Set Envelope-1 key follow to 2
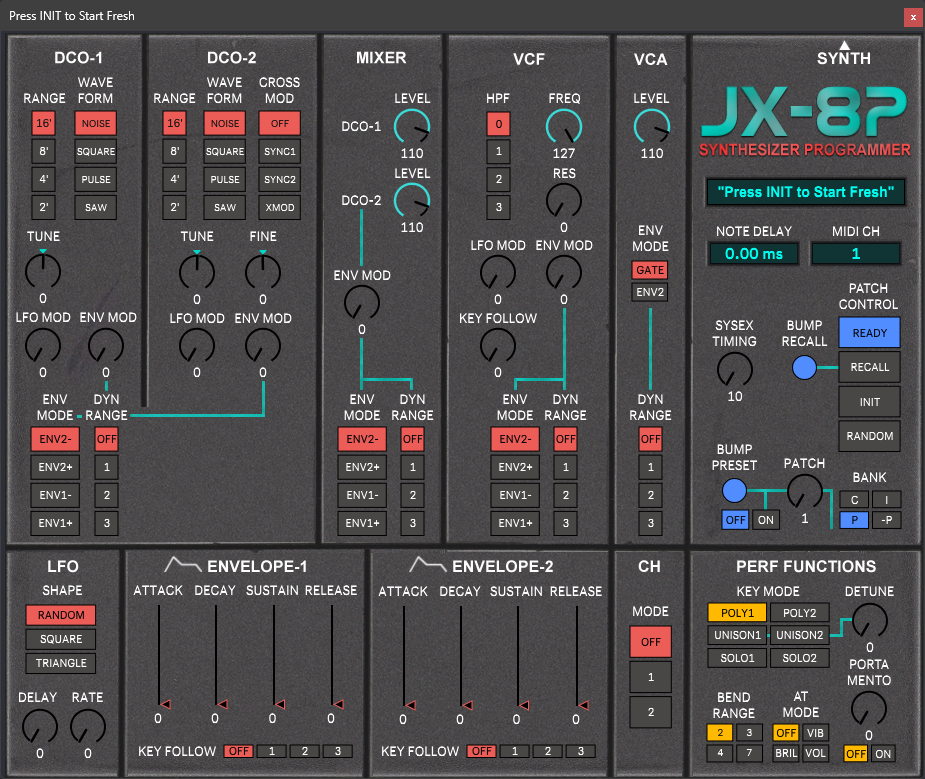This screenshot has width=925, height=779. [304, 751]
